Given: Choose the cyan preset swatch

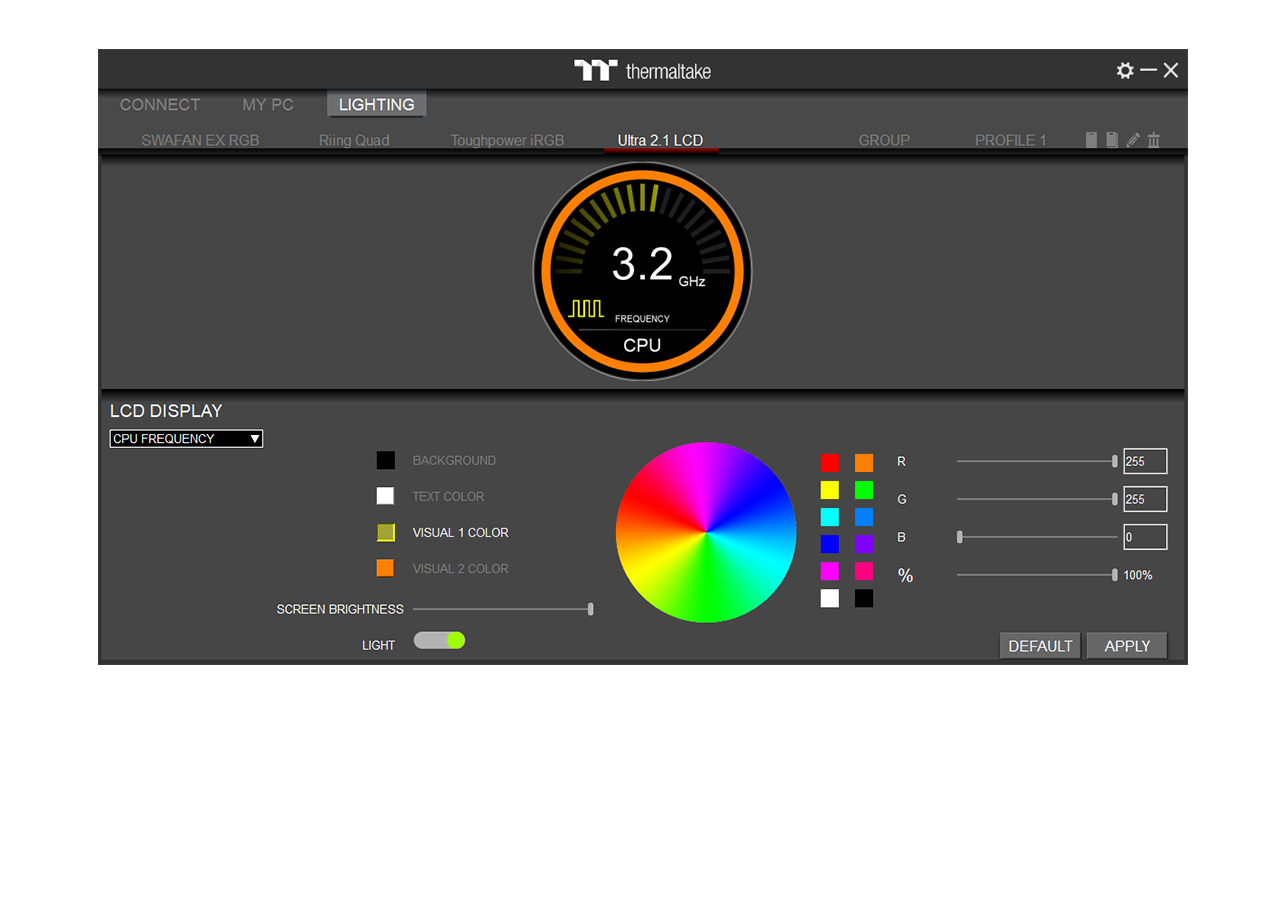Looking at the screenshot, I should (830, 517).
